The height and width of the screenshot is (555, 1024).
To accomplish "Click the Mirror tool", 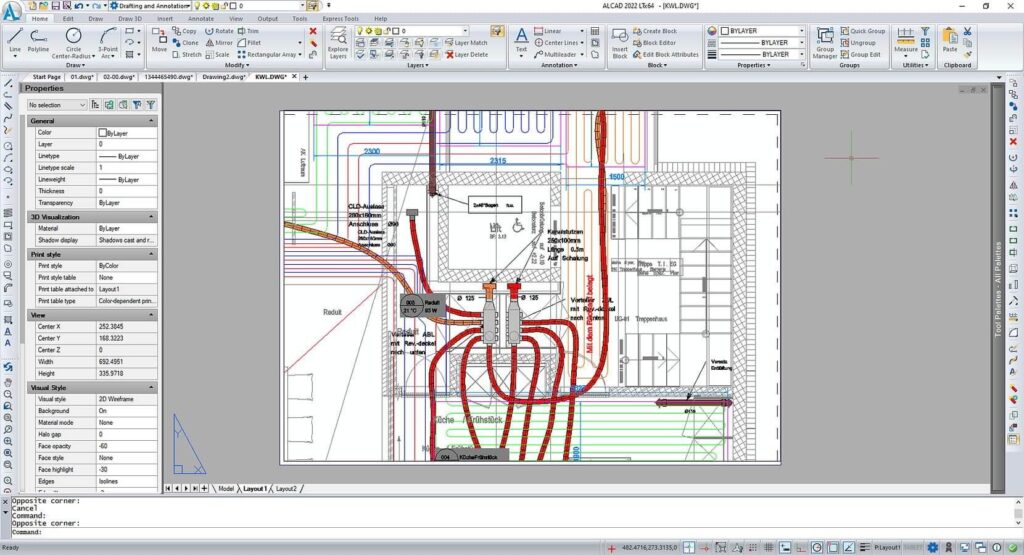I will coord(219,42).
